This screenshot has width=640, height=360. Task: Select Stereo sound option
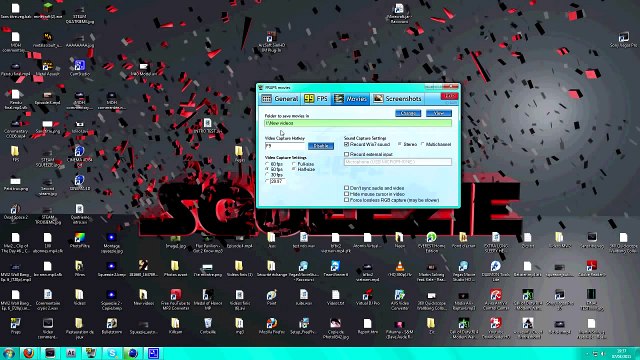[x=400, y=144]
